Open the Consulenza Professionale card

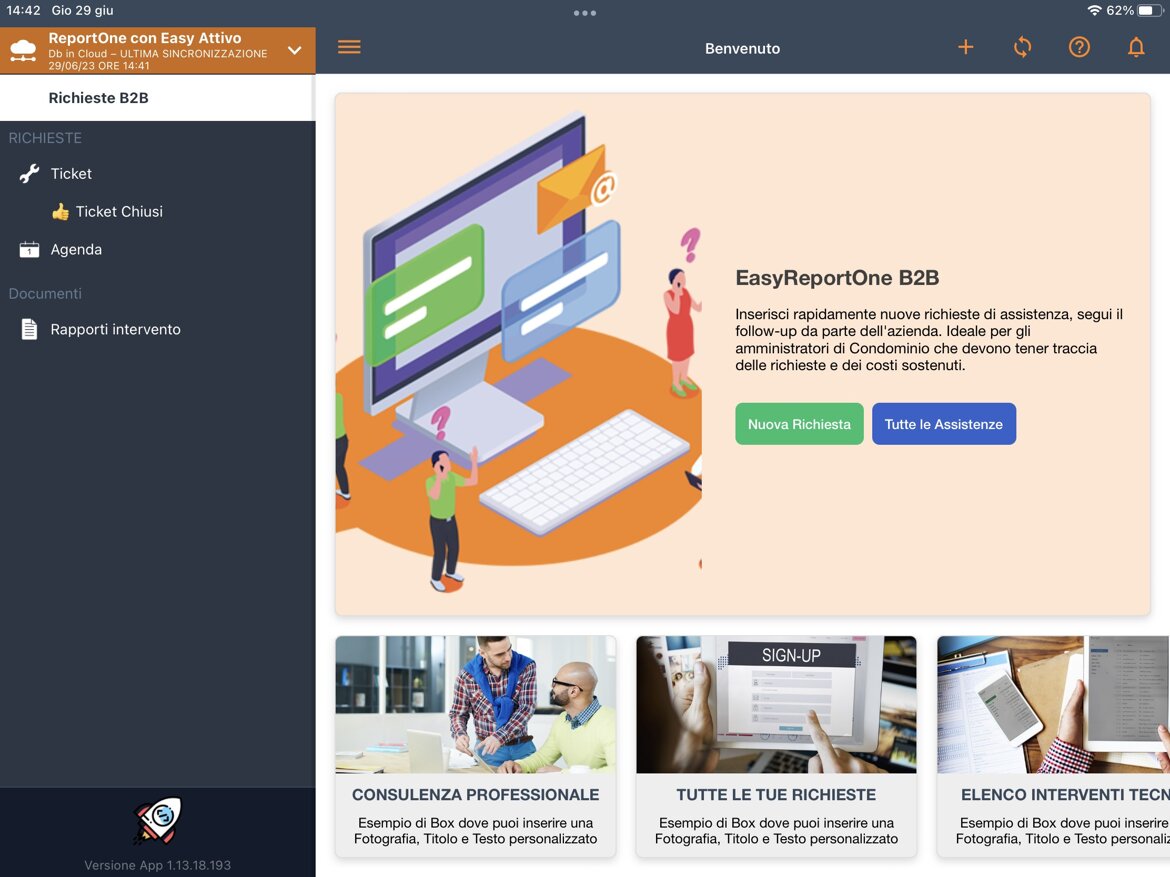[x=475, y=745]
